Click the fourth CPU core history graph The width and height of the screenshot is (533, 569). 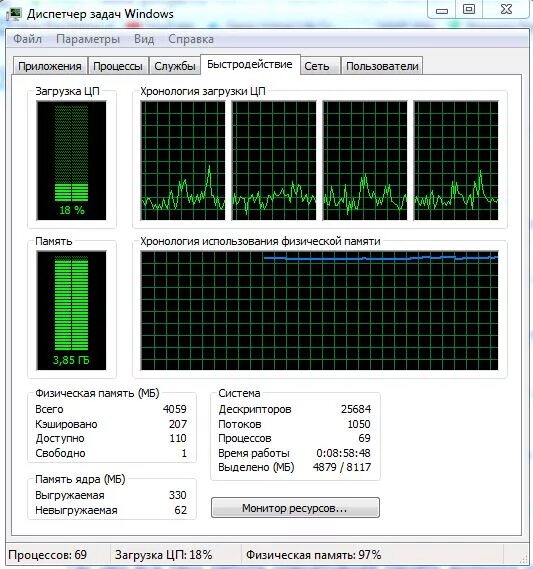456,160
